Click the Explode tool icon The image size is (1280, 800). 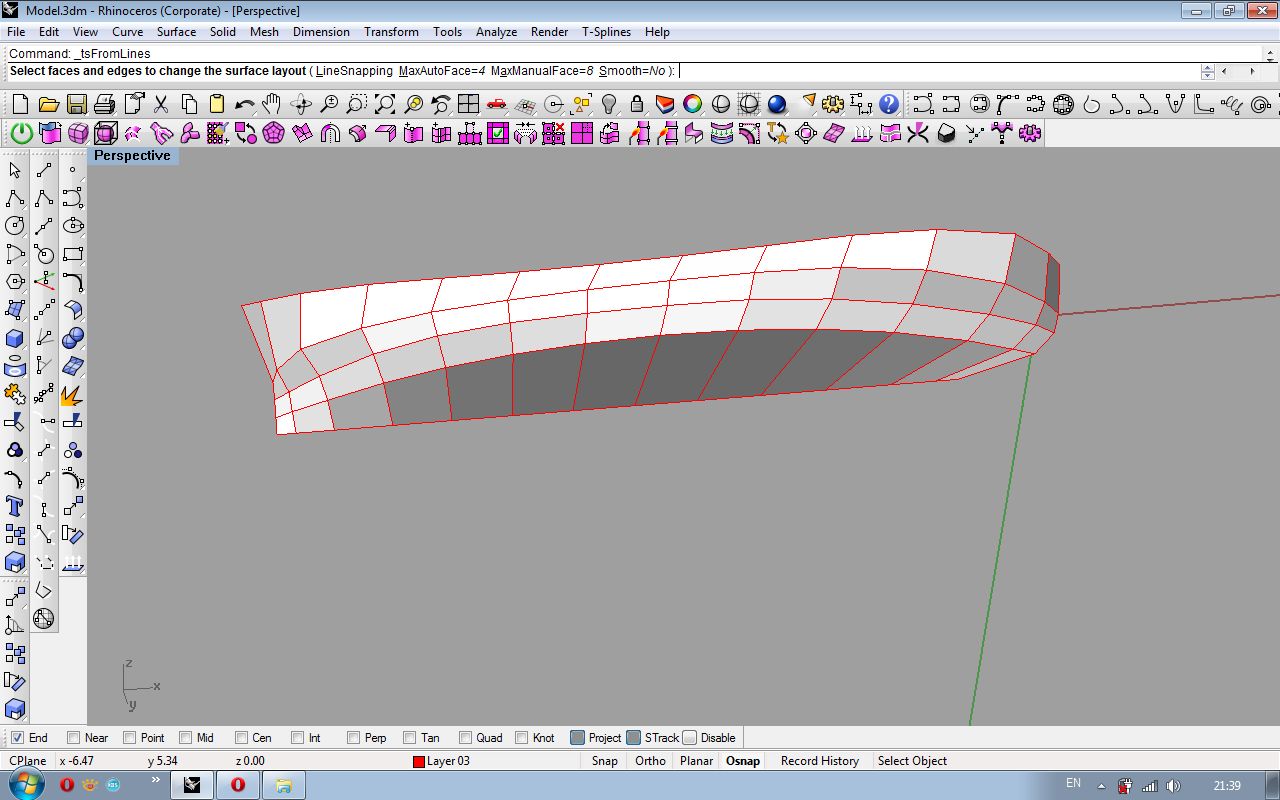pyautogui.click(x=71, y=395)
